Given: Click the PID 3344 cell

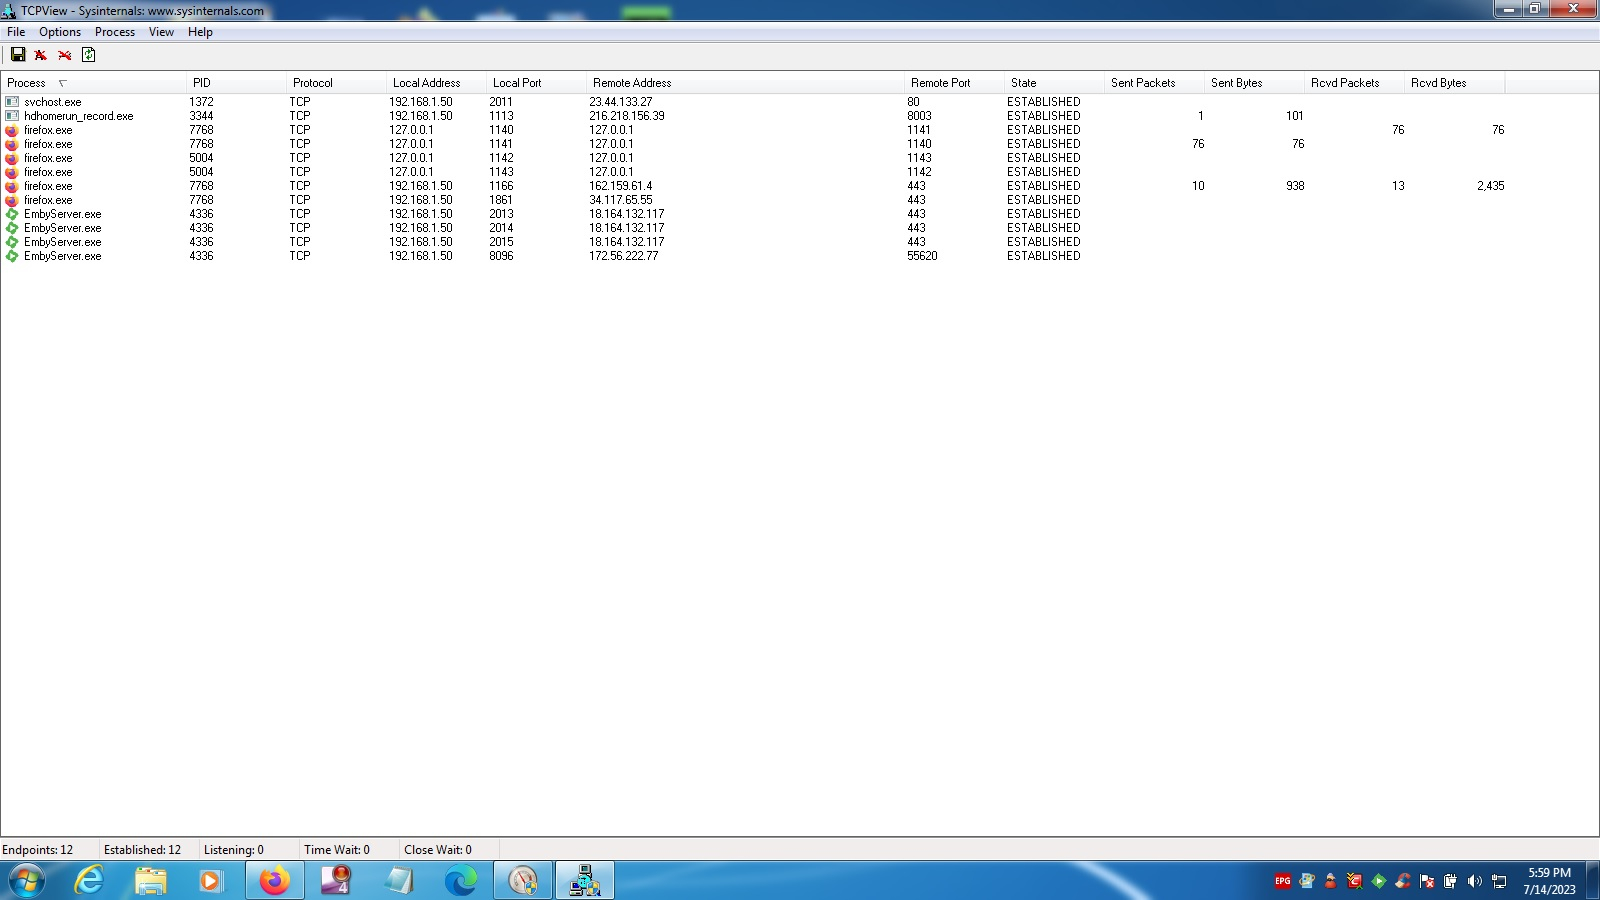Looking at the screenshot, I should pyautogui.click(x=201, y=116).
